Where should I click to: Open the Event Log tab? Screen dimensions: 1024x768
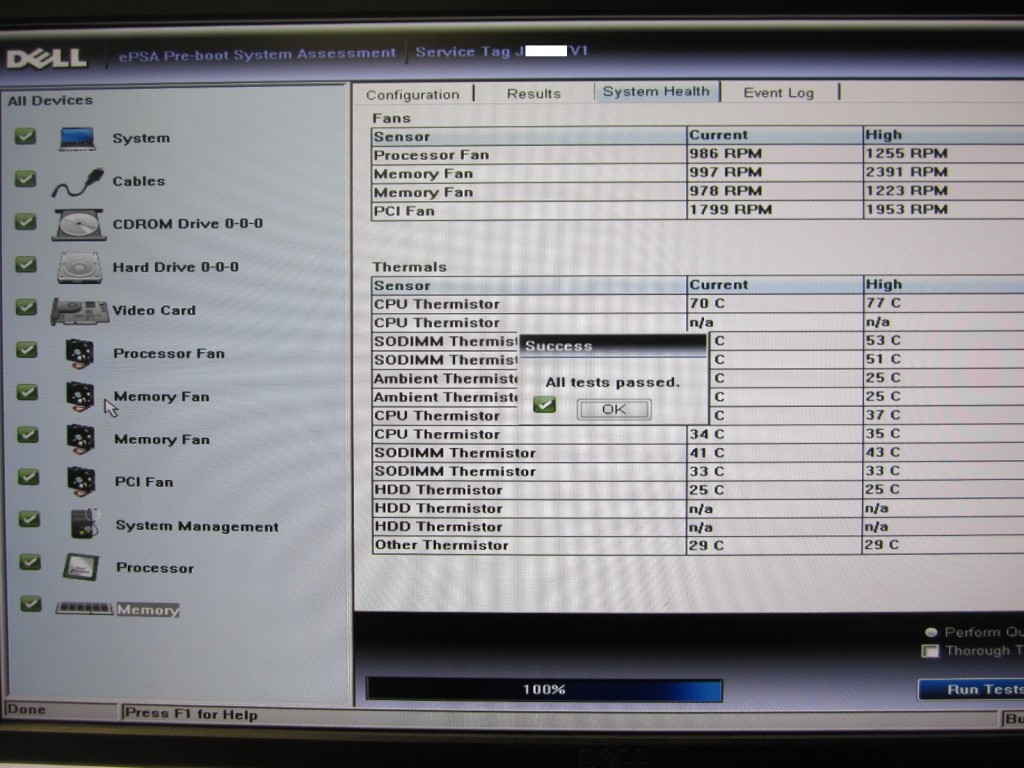[x=778, y=93]
